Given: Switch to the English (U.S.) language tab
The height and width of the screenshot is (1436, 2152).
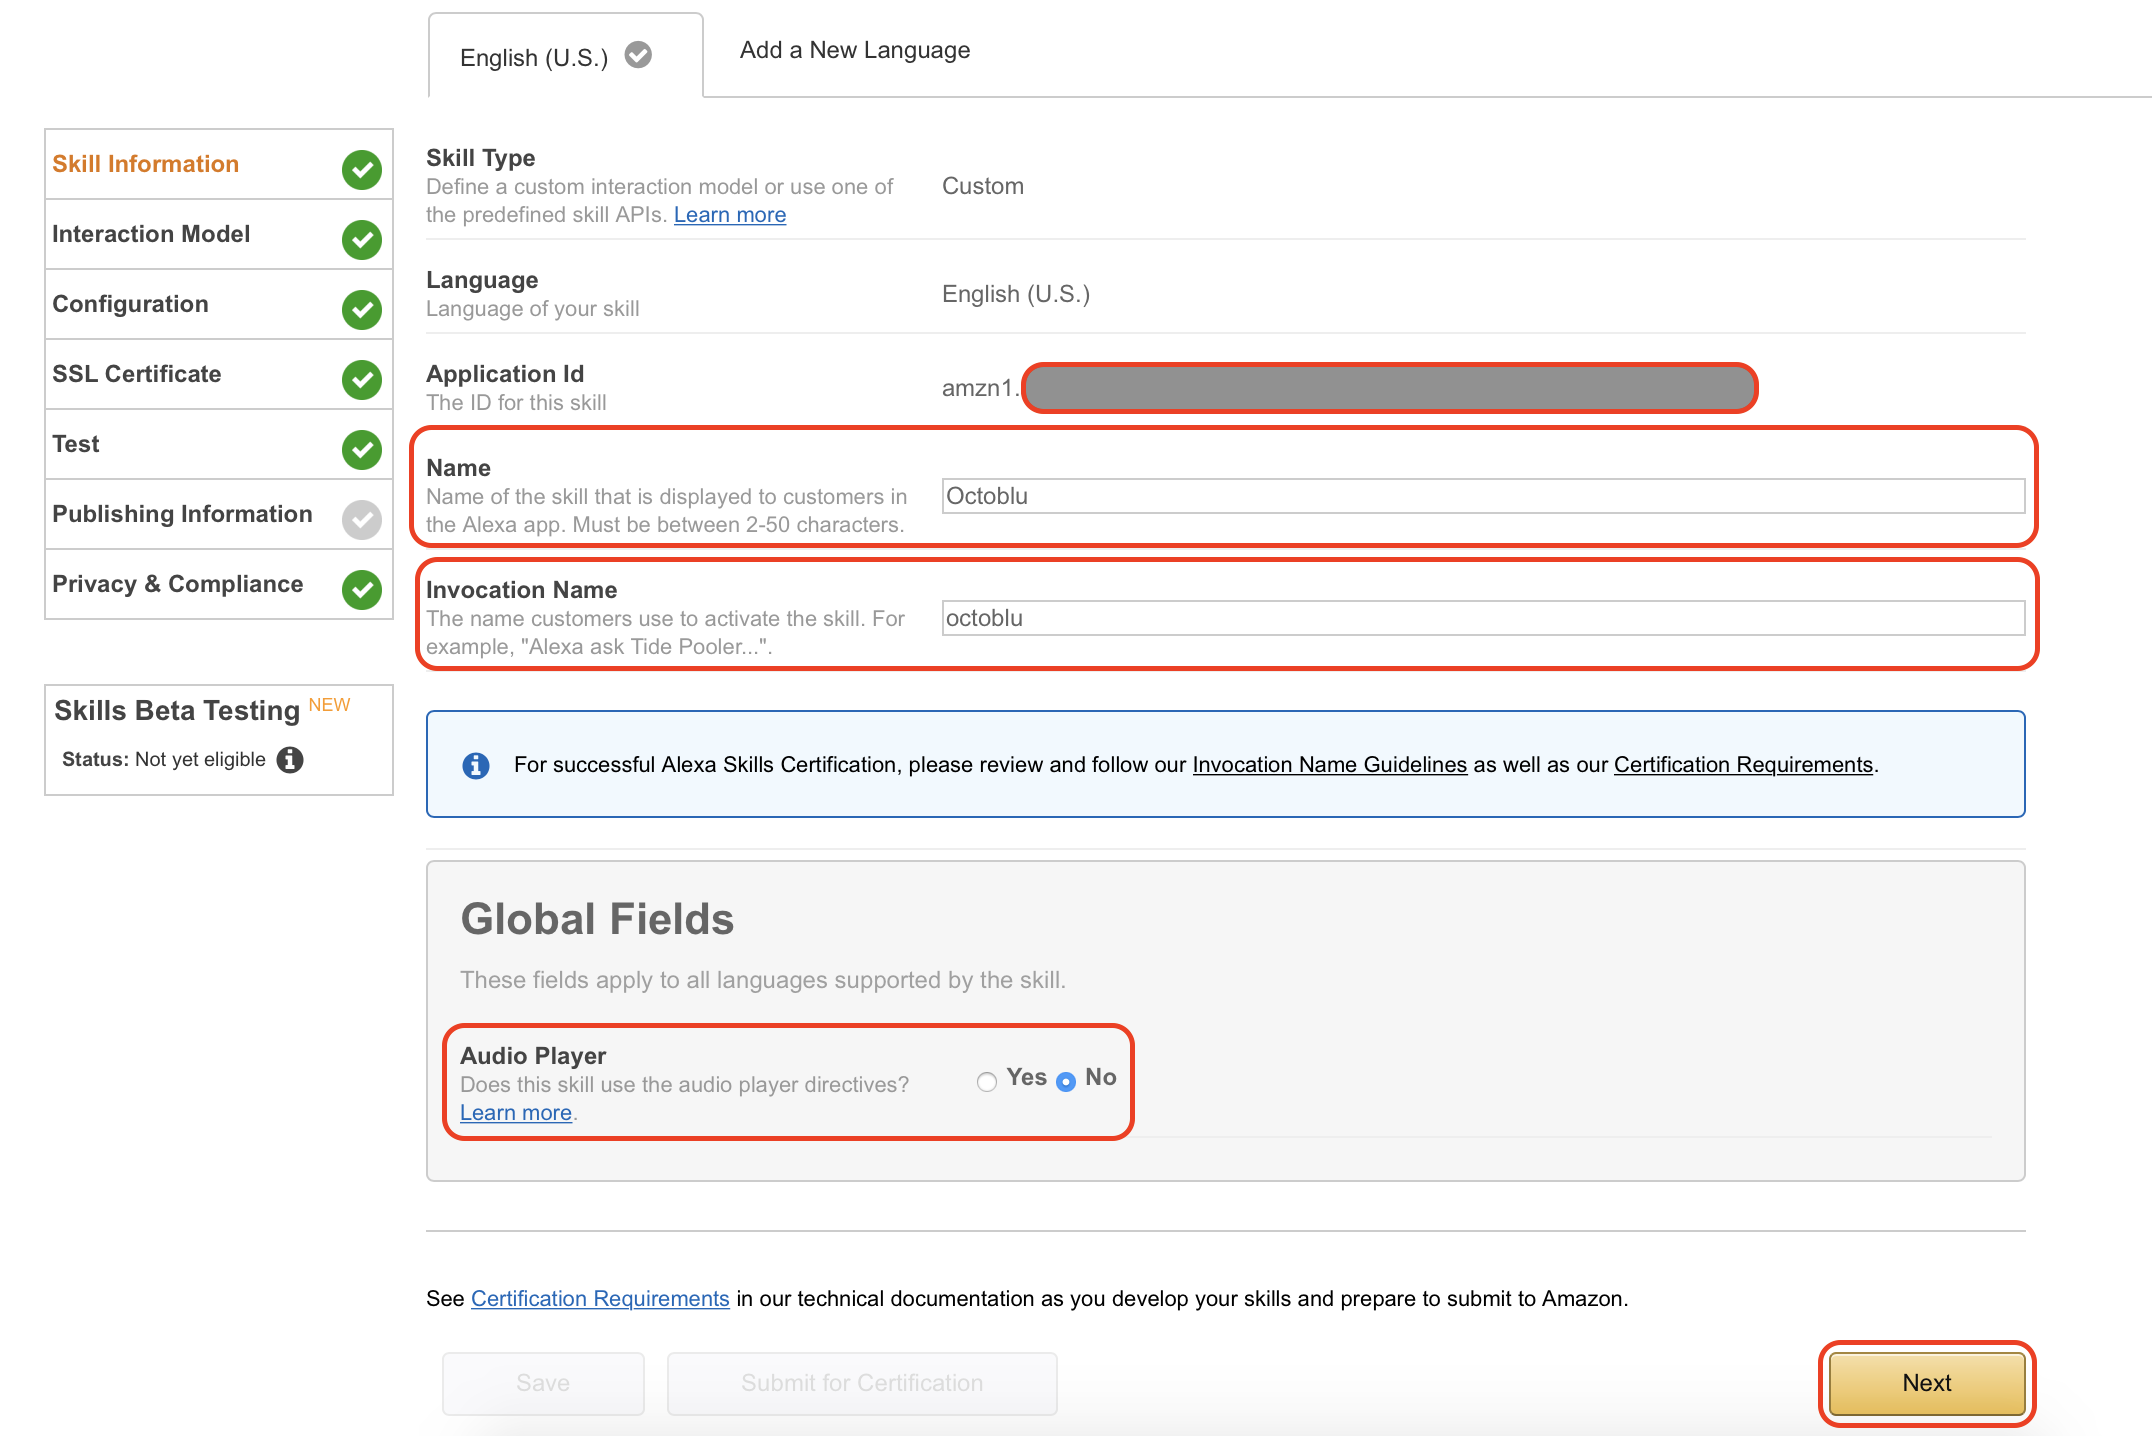Looking at the screenshot, I should [x=565, y=56].
